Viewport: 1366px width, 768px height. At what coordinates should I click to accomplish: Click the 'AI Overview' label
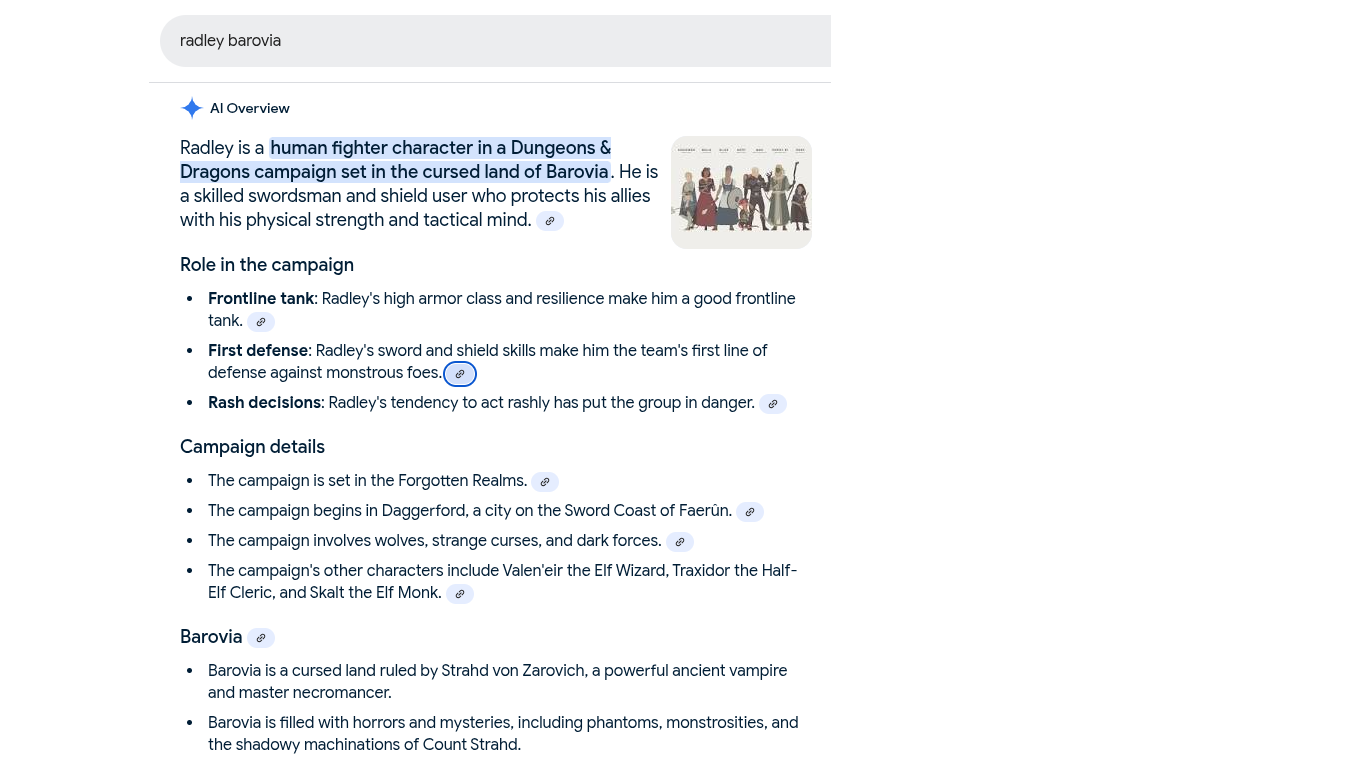[x=250, y=108]
